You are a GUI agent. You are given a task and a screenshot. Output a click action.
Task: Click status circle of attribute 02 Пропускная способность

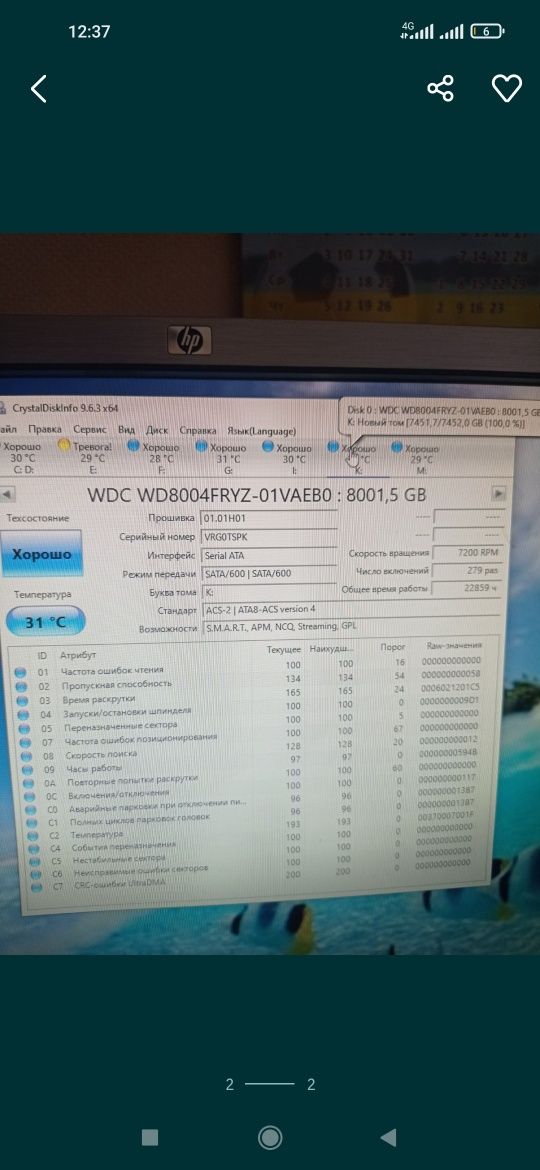point(21,686)
